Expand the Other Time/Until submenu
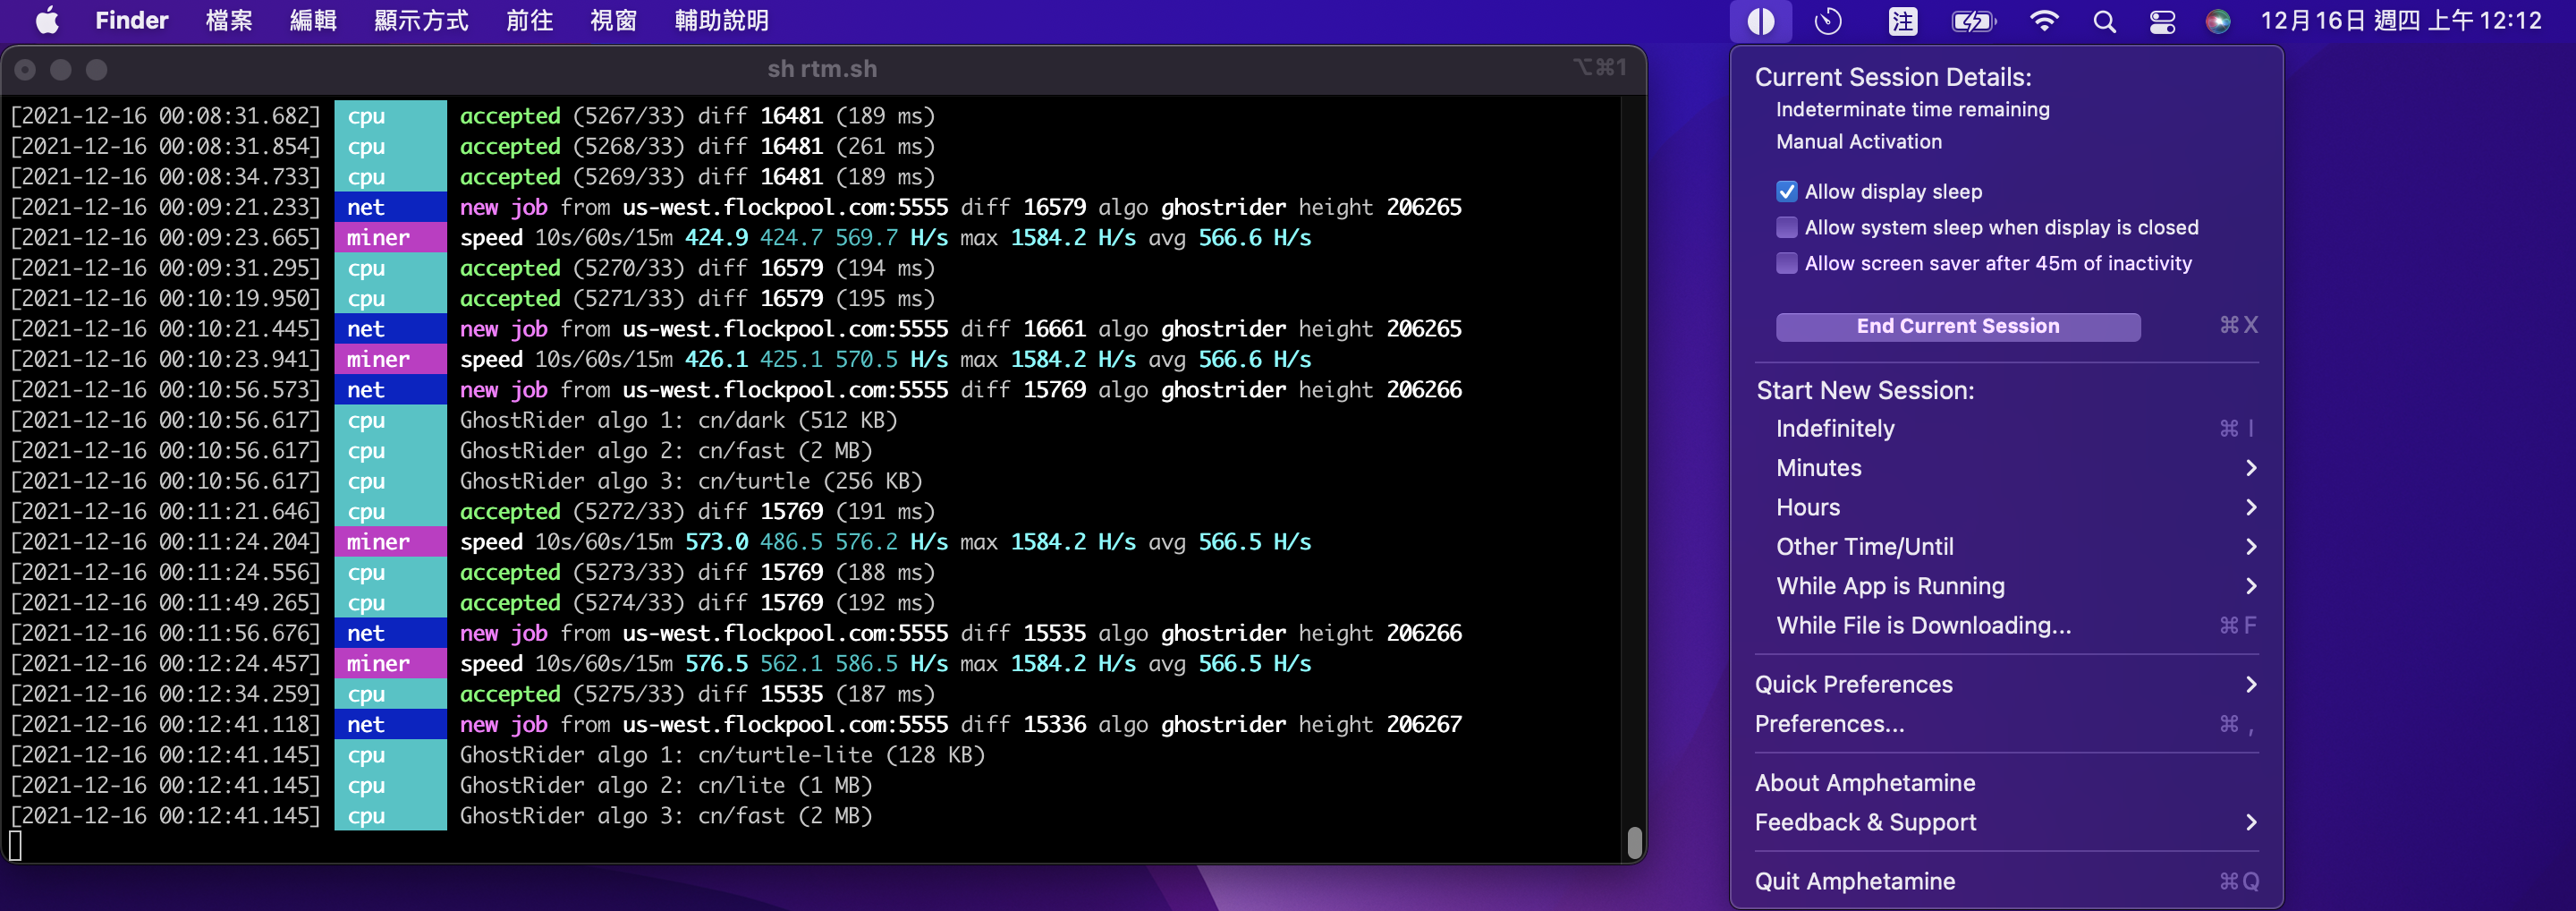This screenshot has width=2576, height=911. click(x=2006, y=546)
